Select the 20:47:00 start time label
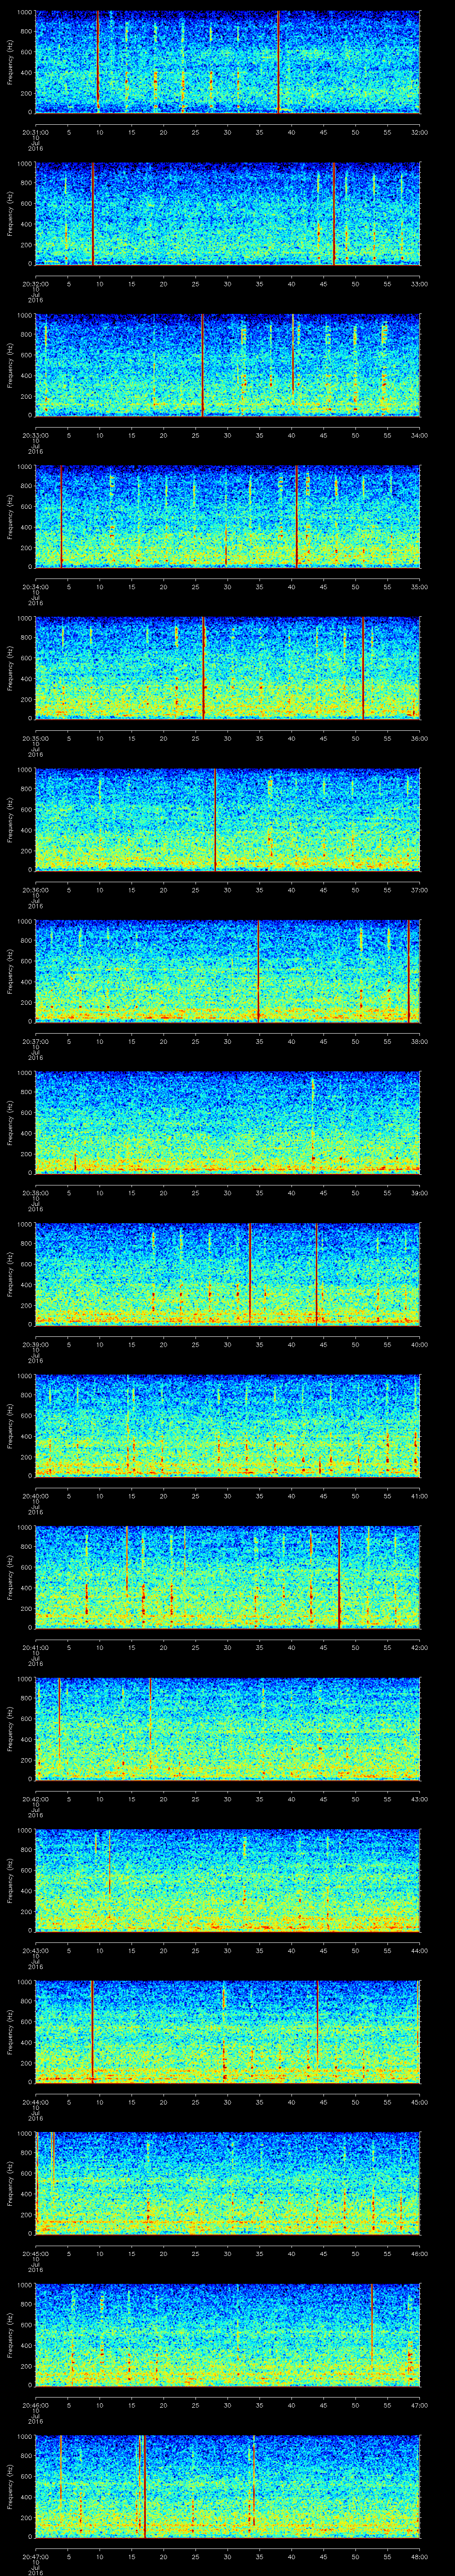Viewport: 455px width, 2576px height. tap(35, 2556)
